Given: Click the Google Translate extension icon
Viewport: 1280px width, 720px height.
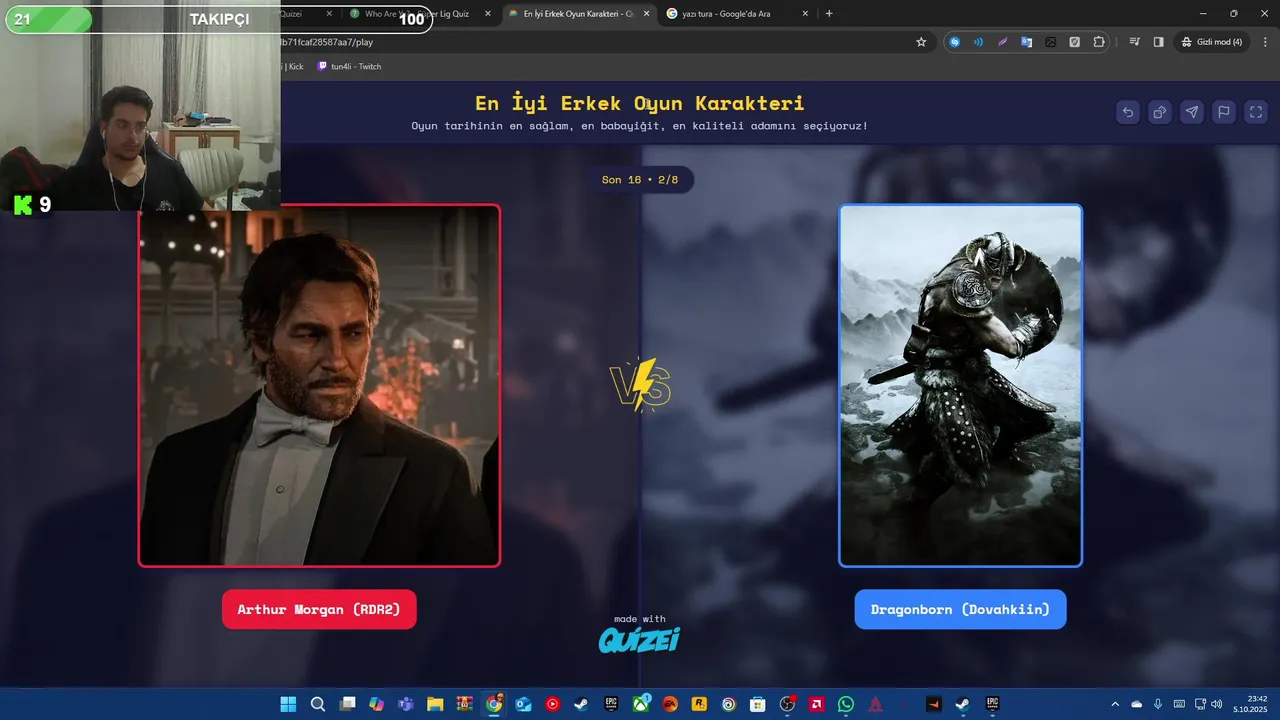Looking at the screenshot, I should (x=1026, y=42).
